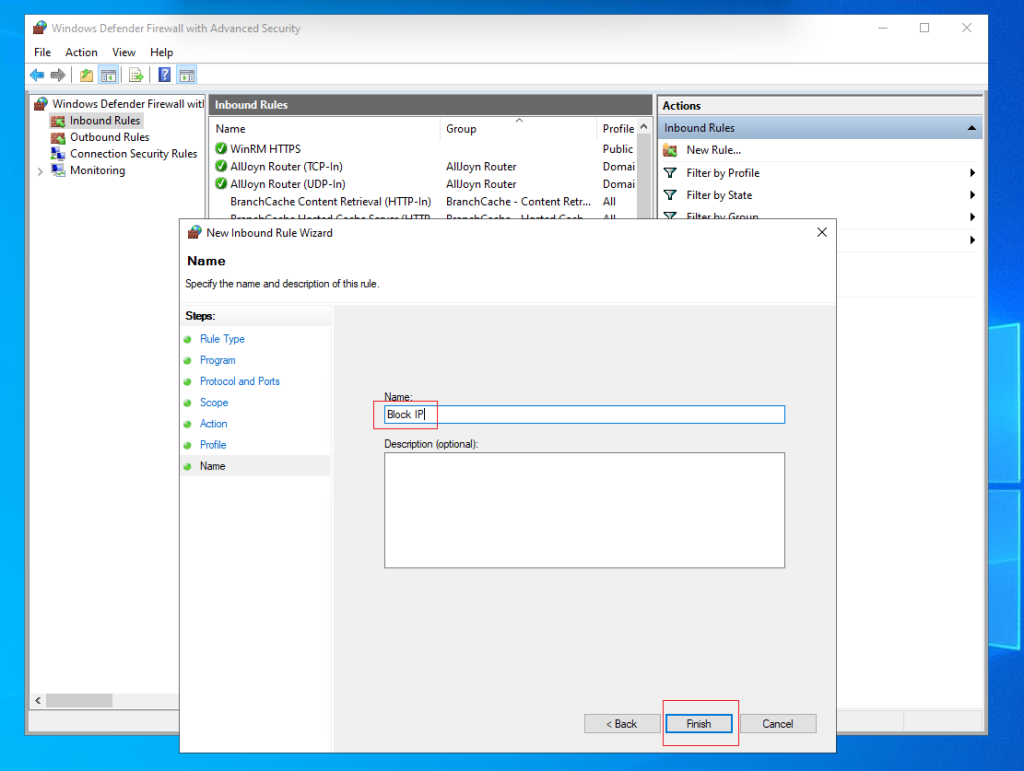
Task: Click the Help question mark toolbar icon
Action: [x=163, y=74]
